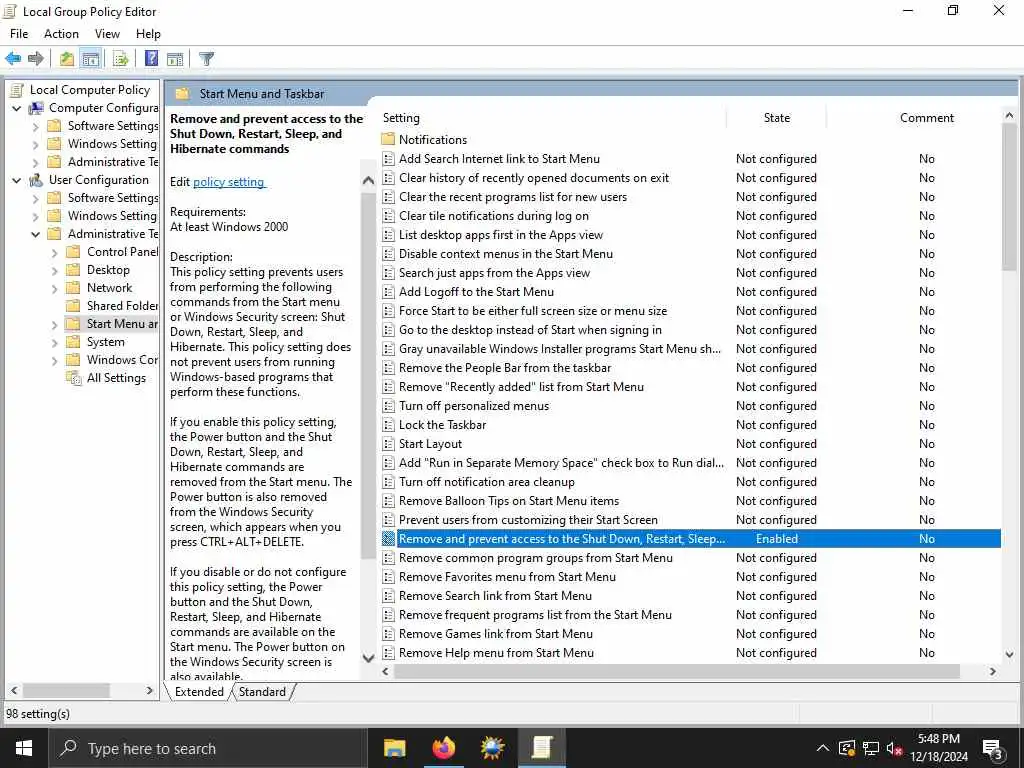Viewport: 1024px width, 768px height.
Task: Click the blue Help toolbar icon
Action: pyautogui.click(x=151, y=59)
